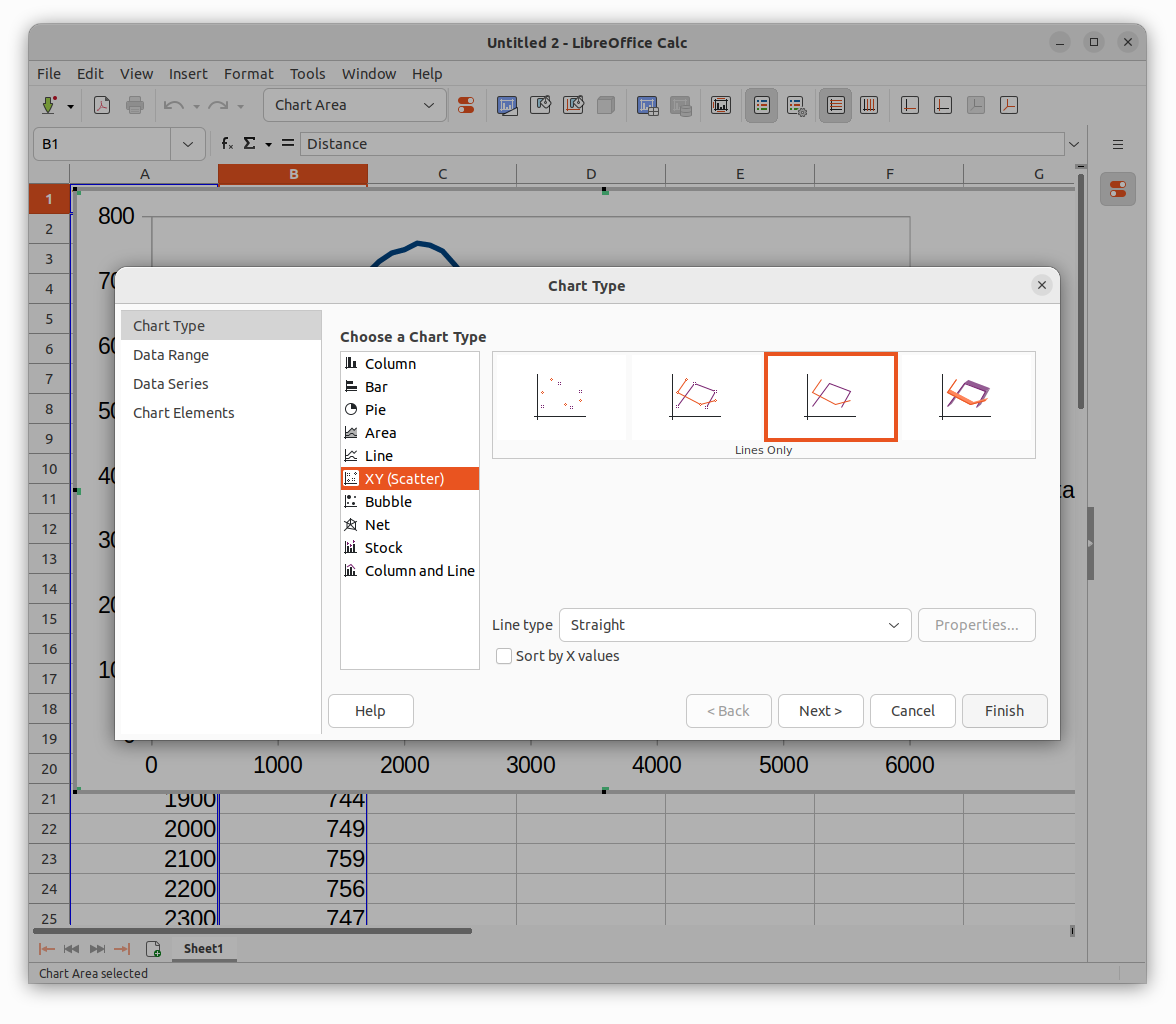Go to Data Series wizard step
The width and height of the screenshot is (1176, 1024).
(x=220, y=384)
